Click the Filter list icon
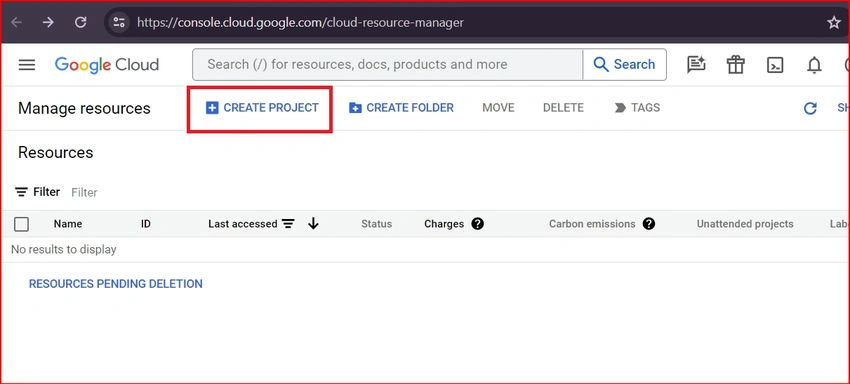Viewport: 850px width, 384px height. point(21,192)
